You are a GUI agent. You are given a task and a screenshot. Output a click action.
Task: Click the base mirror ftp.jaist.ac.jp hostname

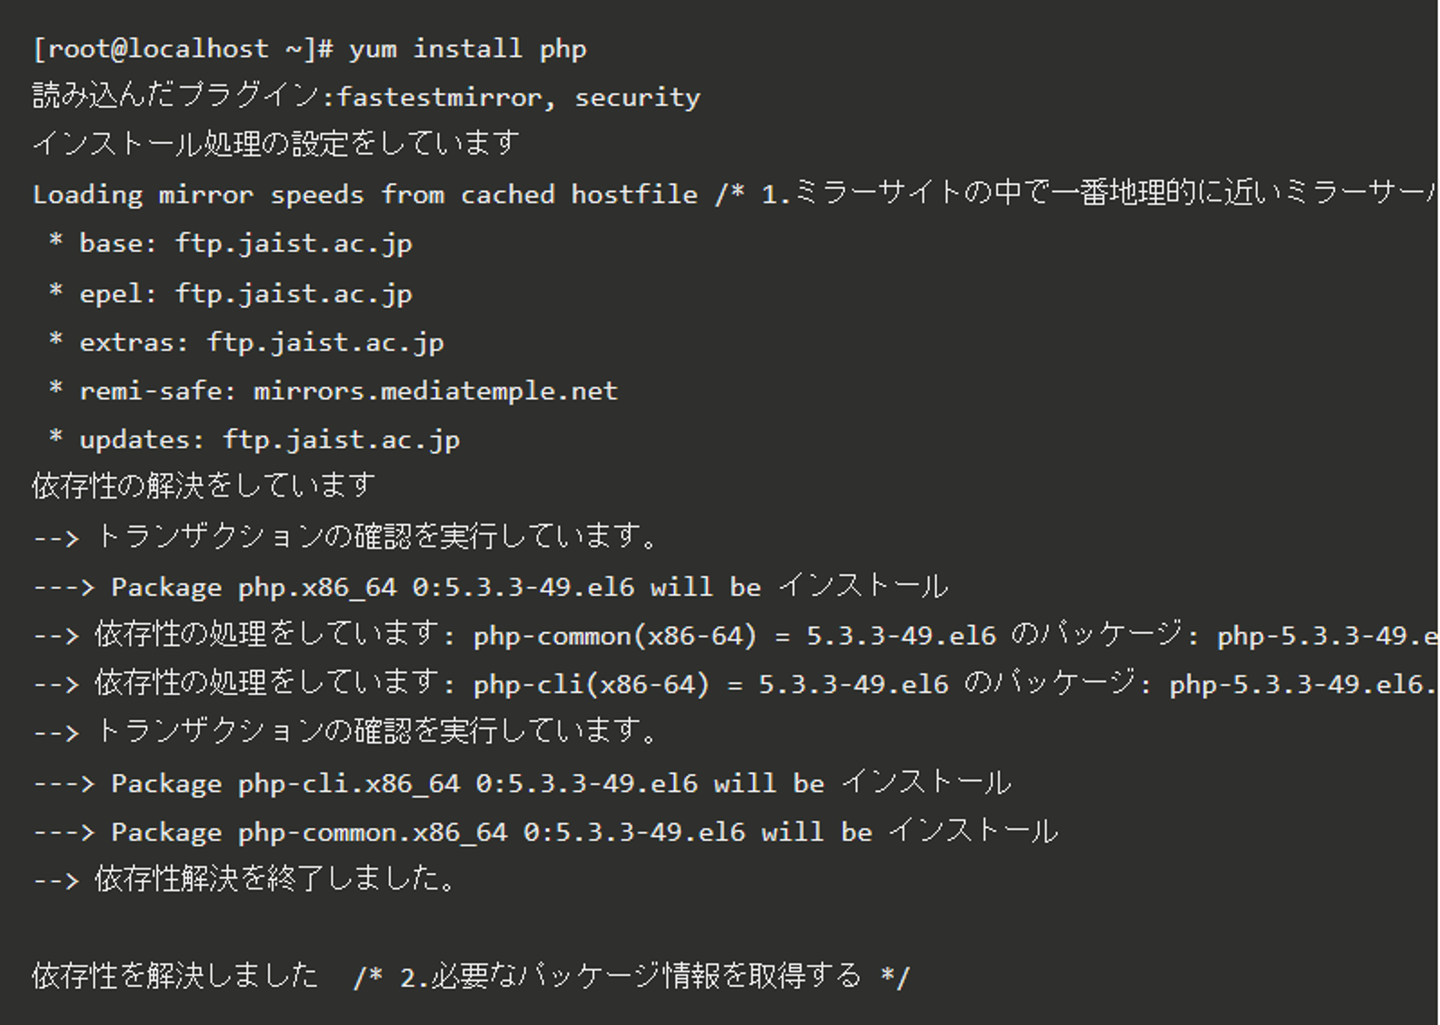pos(294,243)
